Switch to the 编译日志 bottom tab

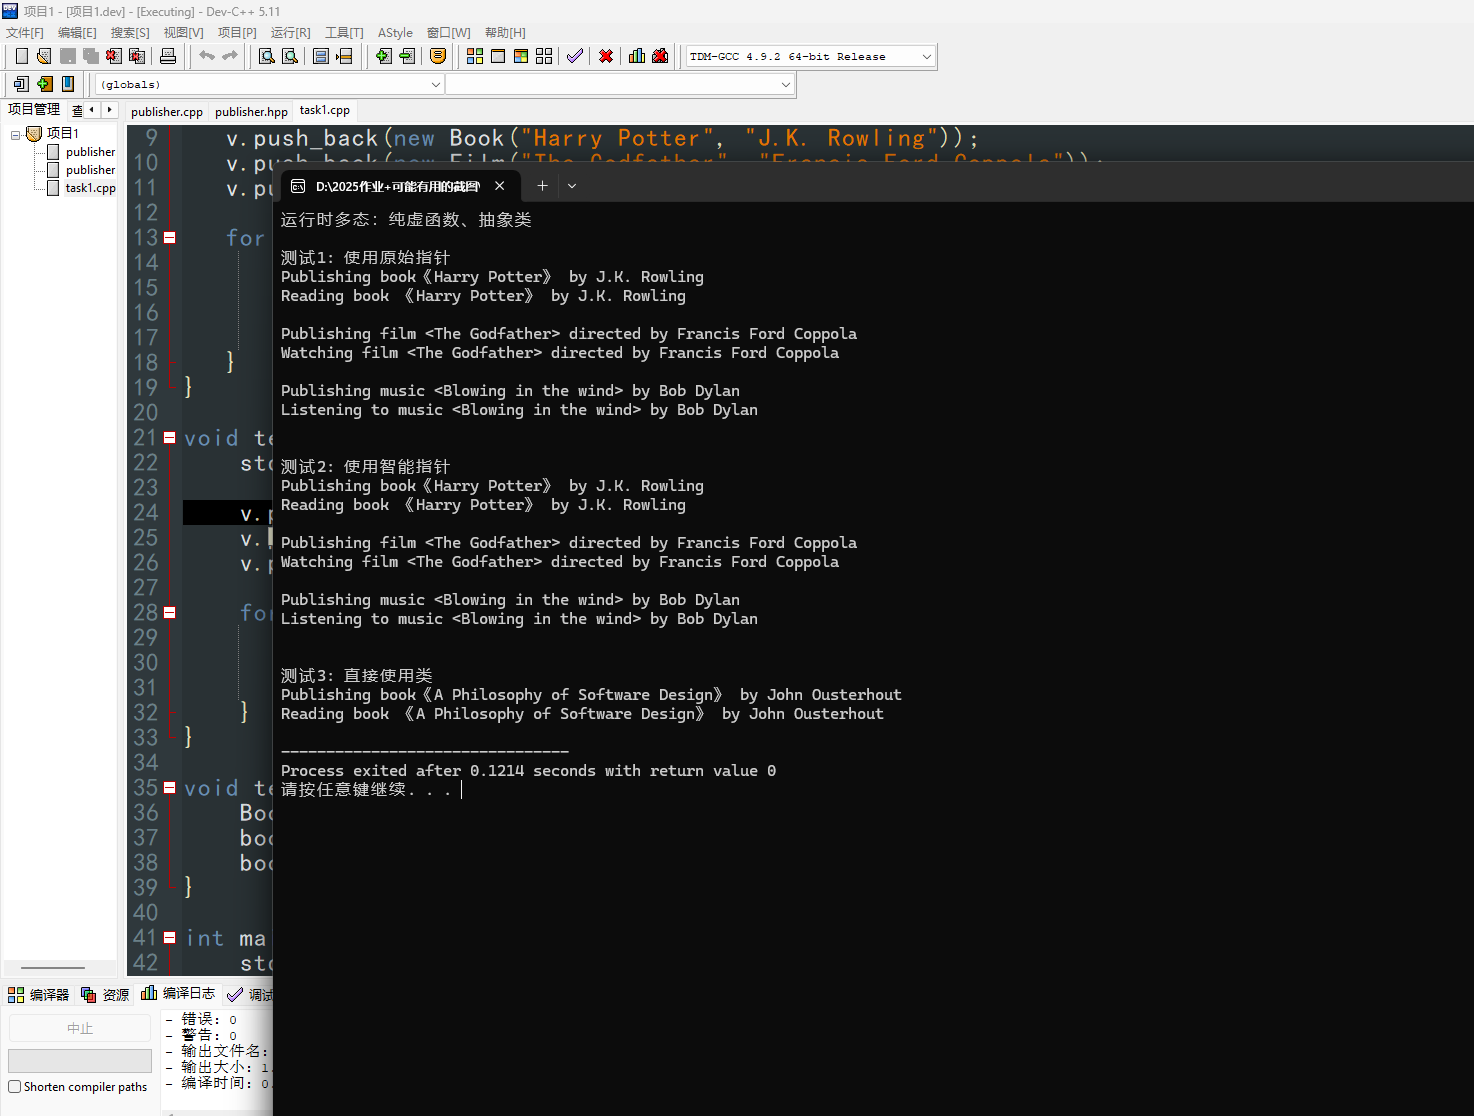pyautogui.click(x=178, y=994)
